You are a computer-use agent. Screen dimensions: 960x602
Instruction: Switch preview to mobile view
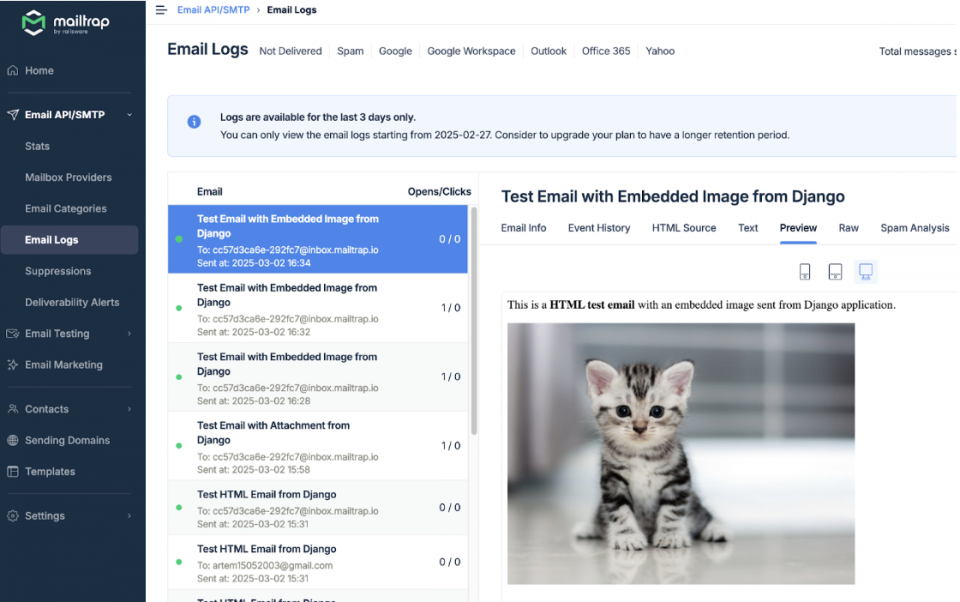pos(804,271)
